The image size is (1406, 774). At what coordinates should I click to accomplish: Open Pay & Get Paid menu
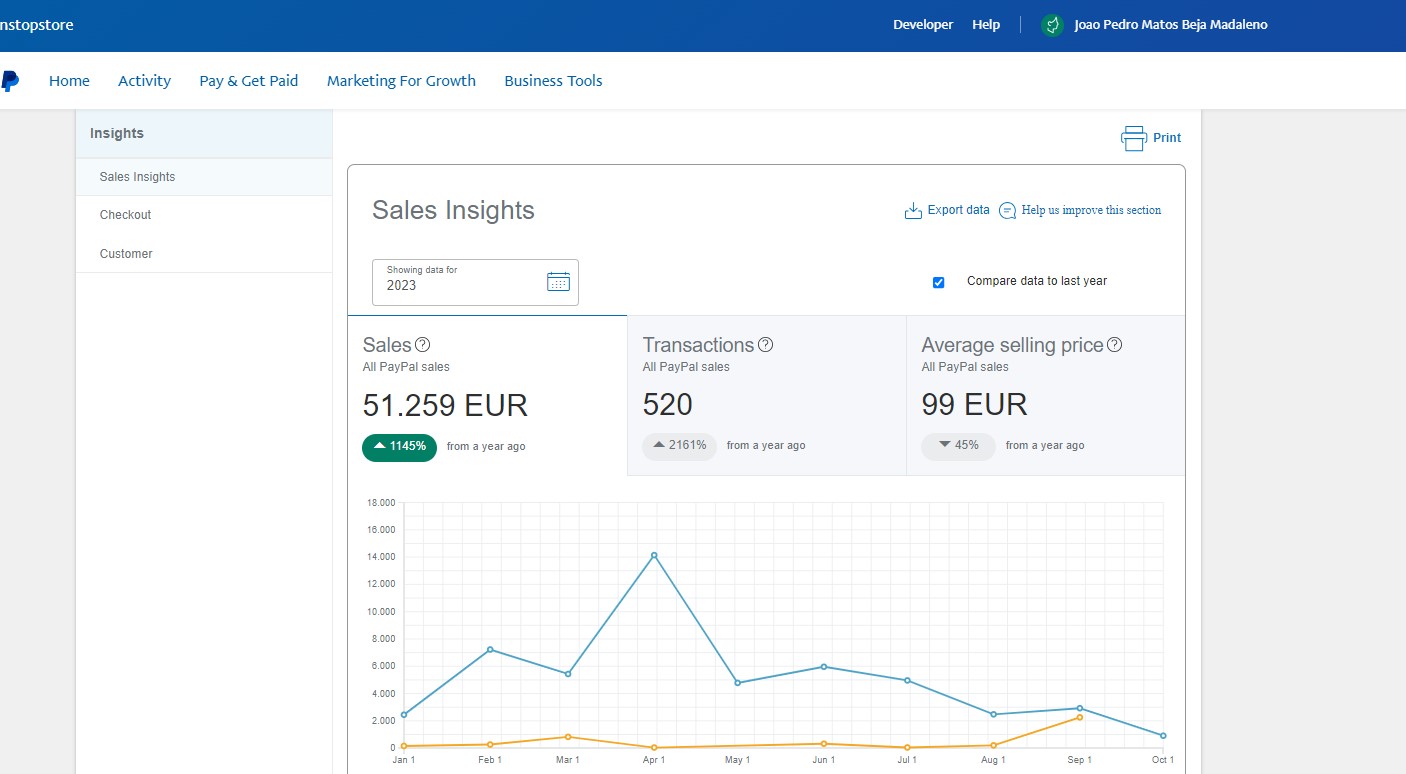click(248, 81)
